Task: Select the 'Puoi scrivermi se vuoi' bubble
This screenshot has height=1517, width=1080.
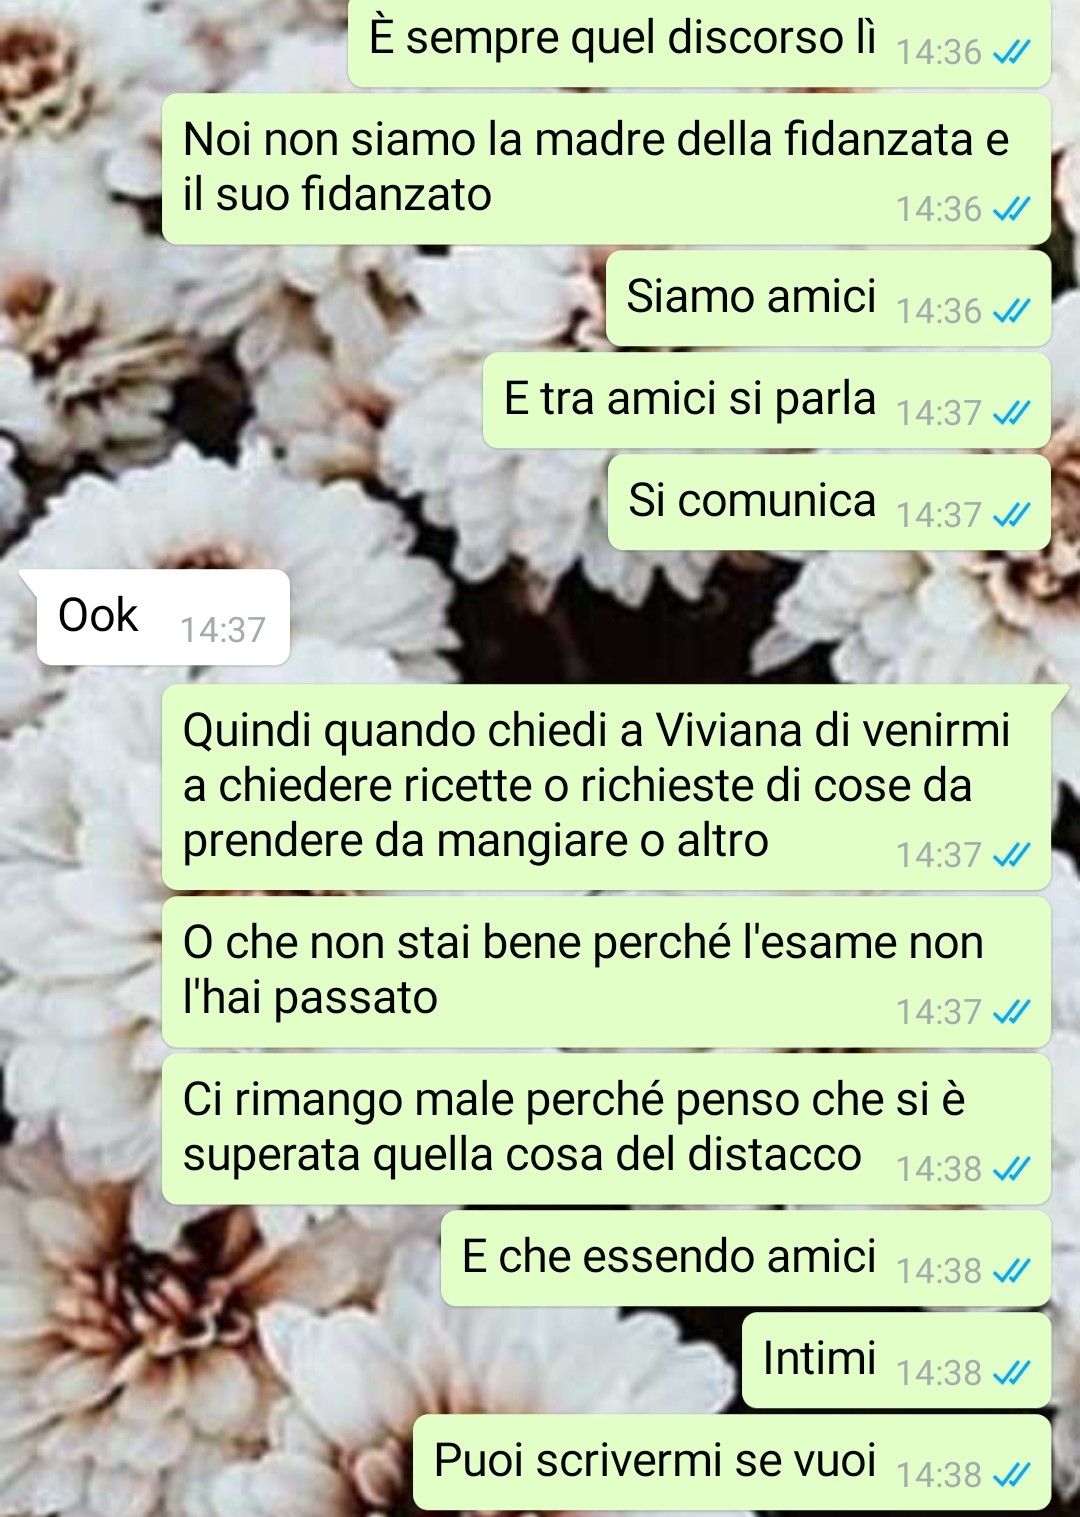Action: [x=732, y=1462]
